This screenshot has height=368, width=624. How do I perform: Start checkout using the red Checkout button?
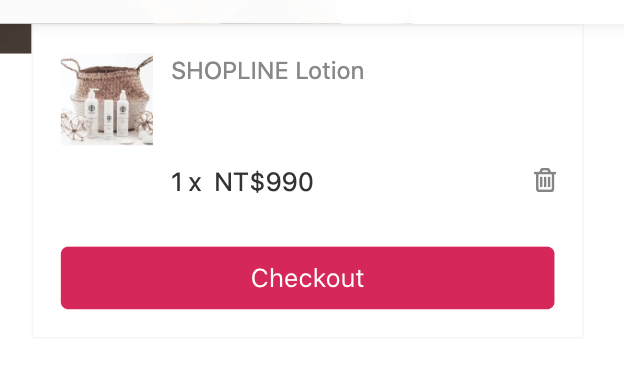(x=307, y=278)
